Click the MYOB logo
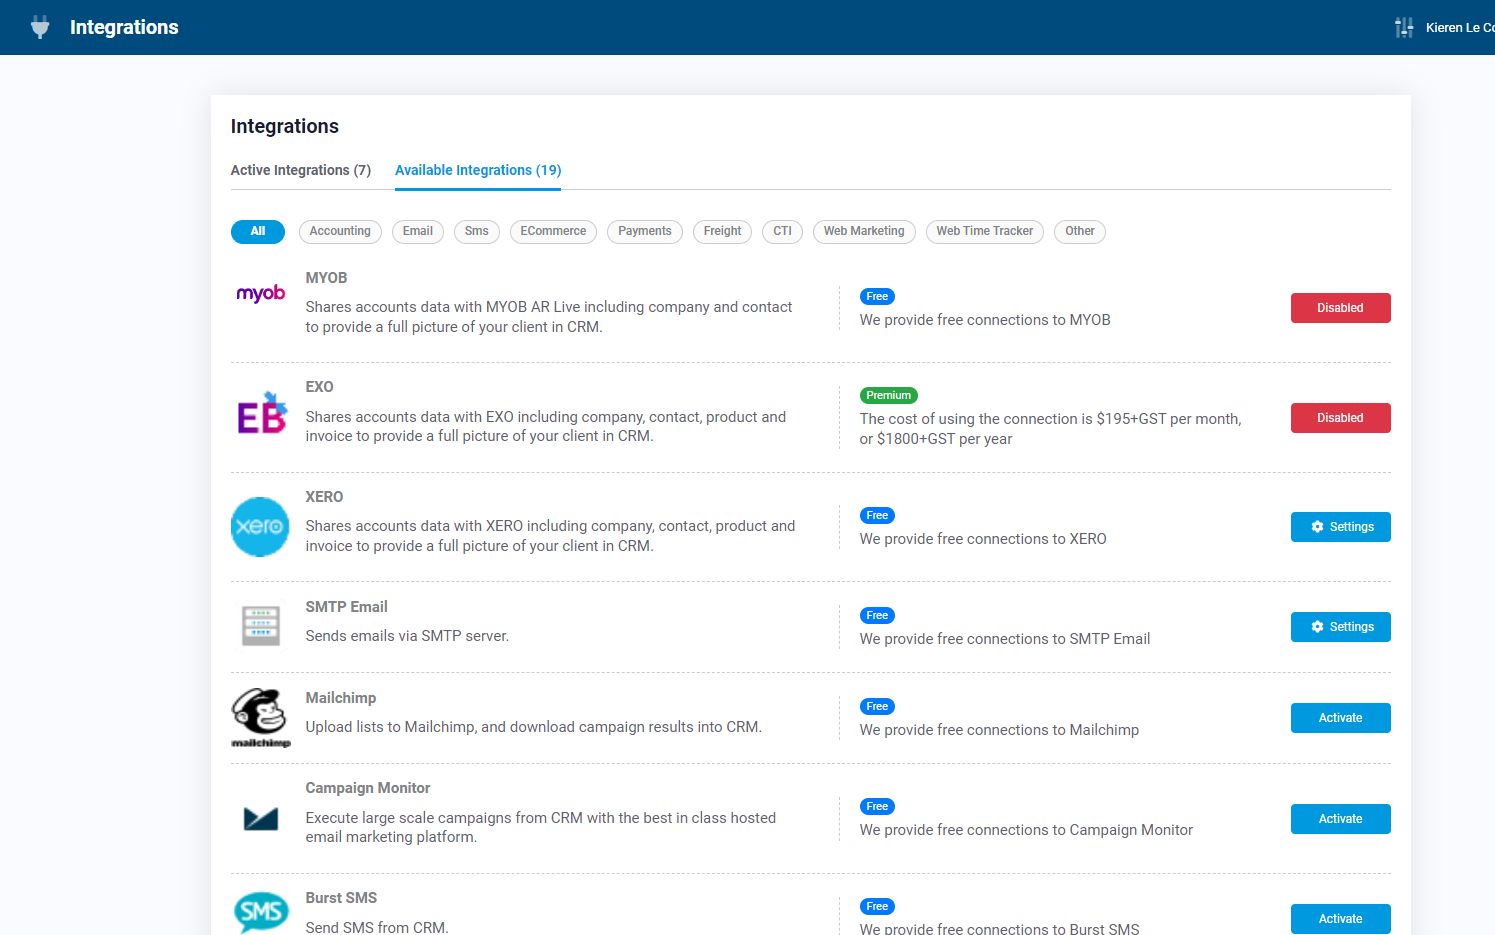The width and height of the screenshot is (1495, 935). tap(261, 293)
